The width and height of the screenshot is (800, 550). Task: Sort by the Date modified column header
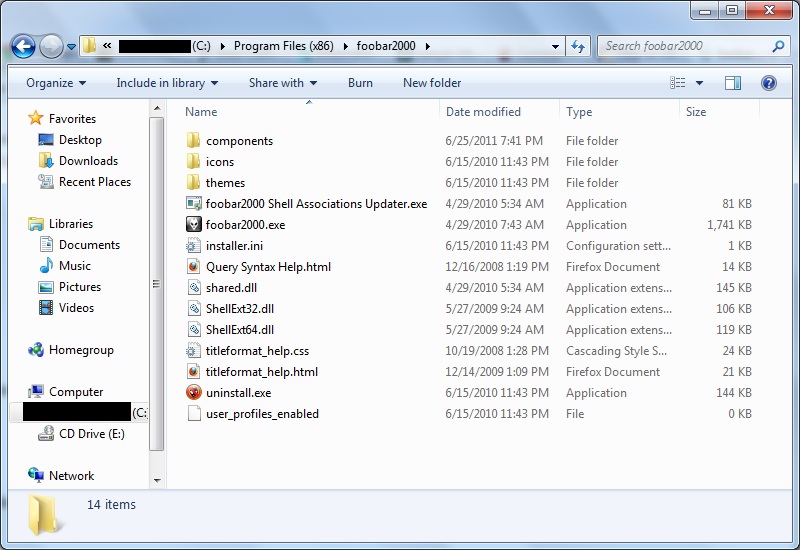[x=483, y=112]
